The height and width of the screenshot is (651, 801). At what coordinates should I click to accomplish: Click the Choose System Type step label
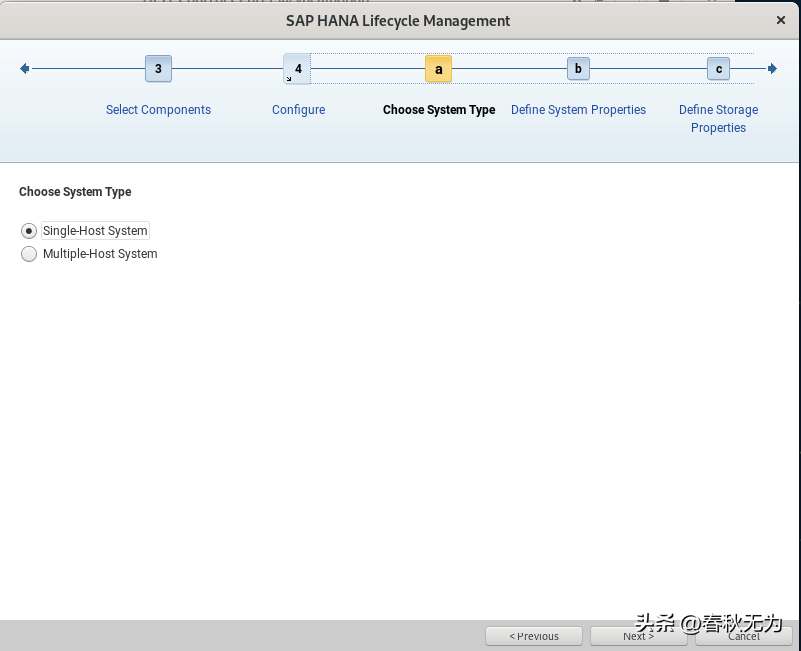click(438, 109)
